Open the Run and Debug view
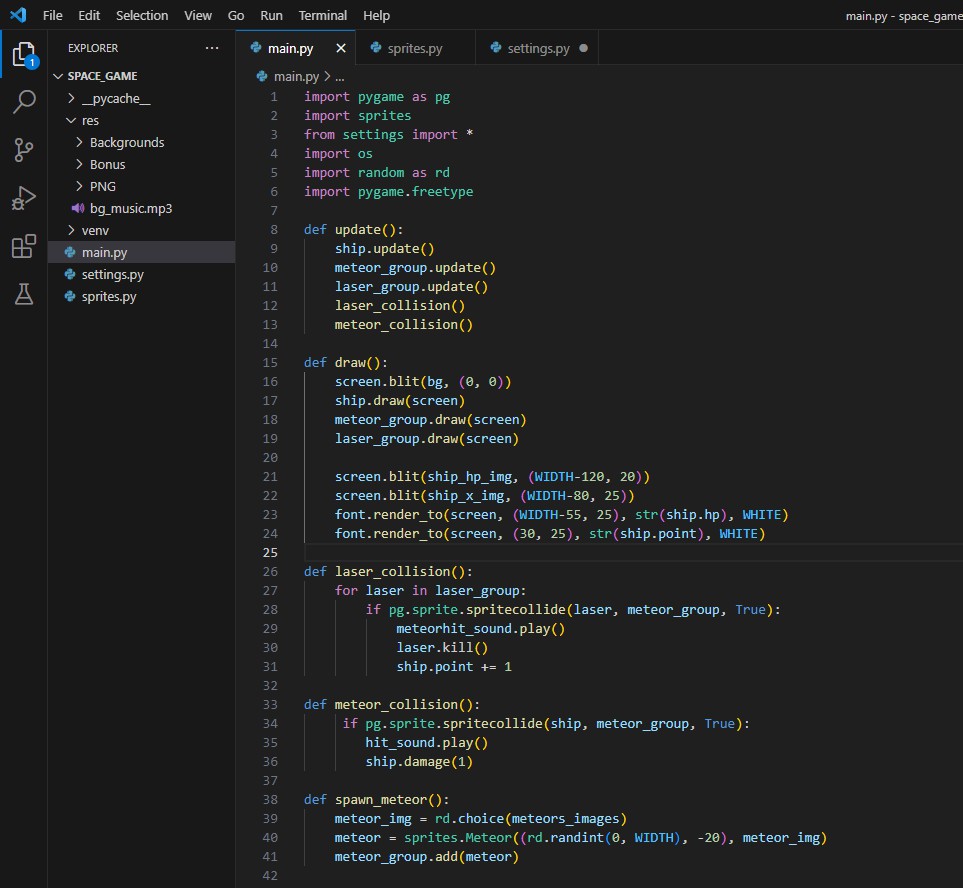963x888 pixels. point(24,198)
